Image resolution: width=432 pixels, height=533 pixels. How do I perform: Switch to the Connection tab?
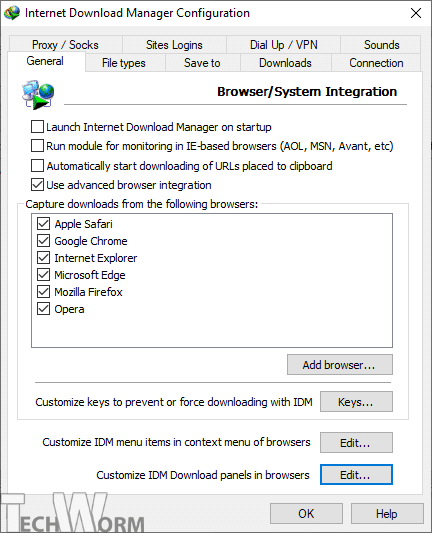pyautogui.click(x=376, y=63)
